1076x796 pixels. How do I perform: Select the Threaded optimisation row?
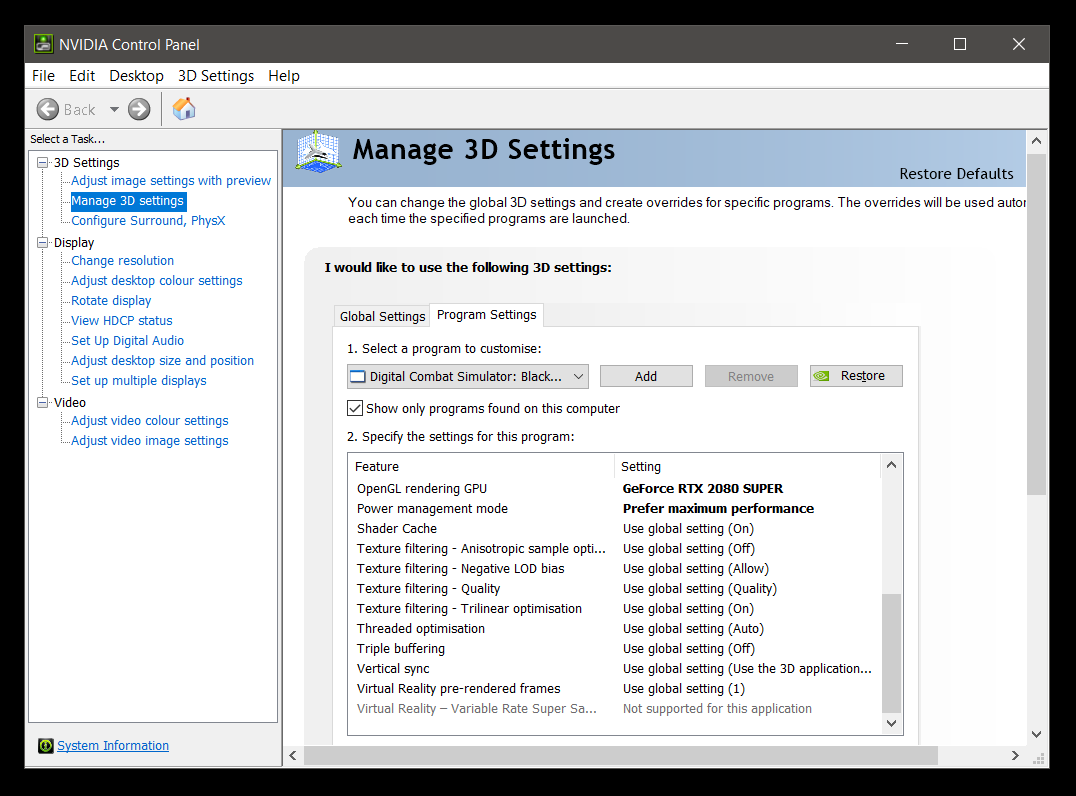615,628
